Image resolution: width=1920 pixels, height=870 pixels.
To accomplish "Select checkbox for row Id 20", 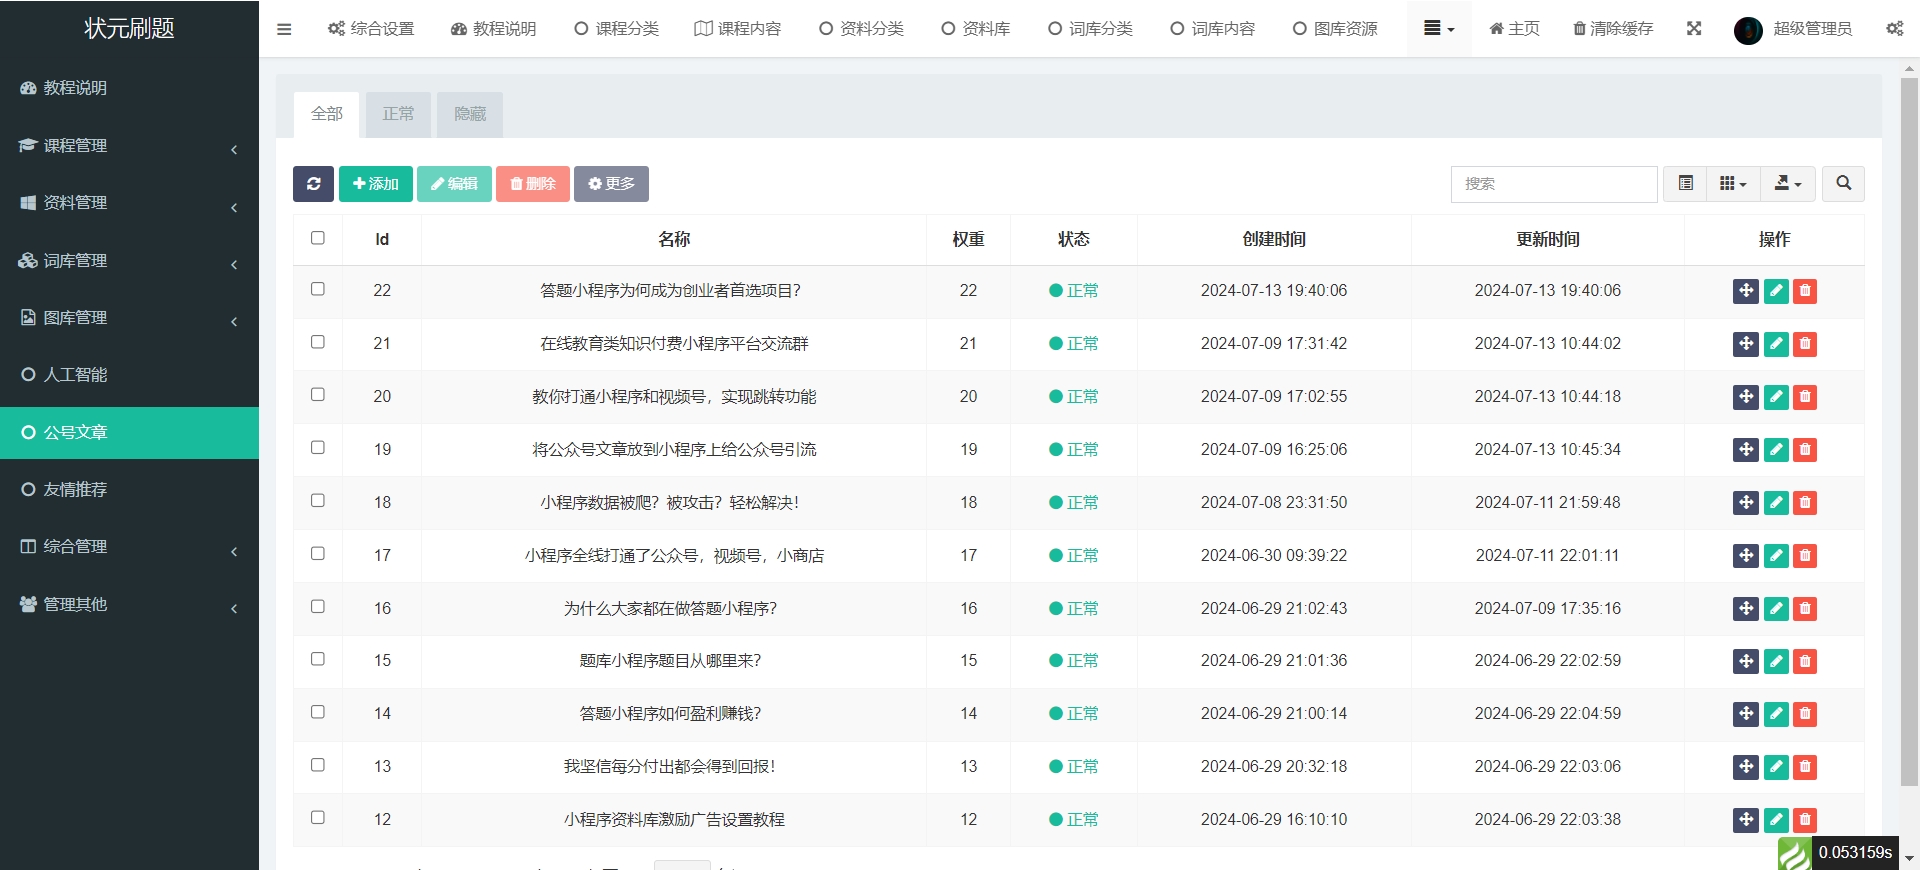I will tap(318, 395).
